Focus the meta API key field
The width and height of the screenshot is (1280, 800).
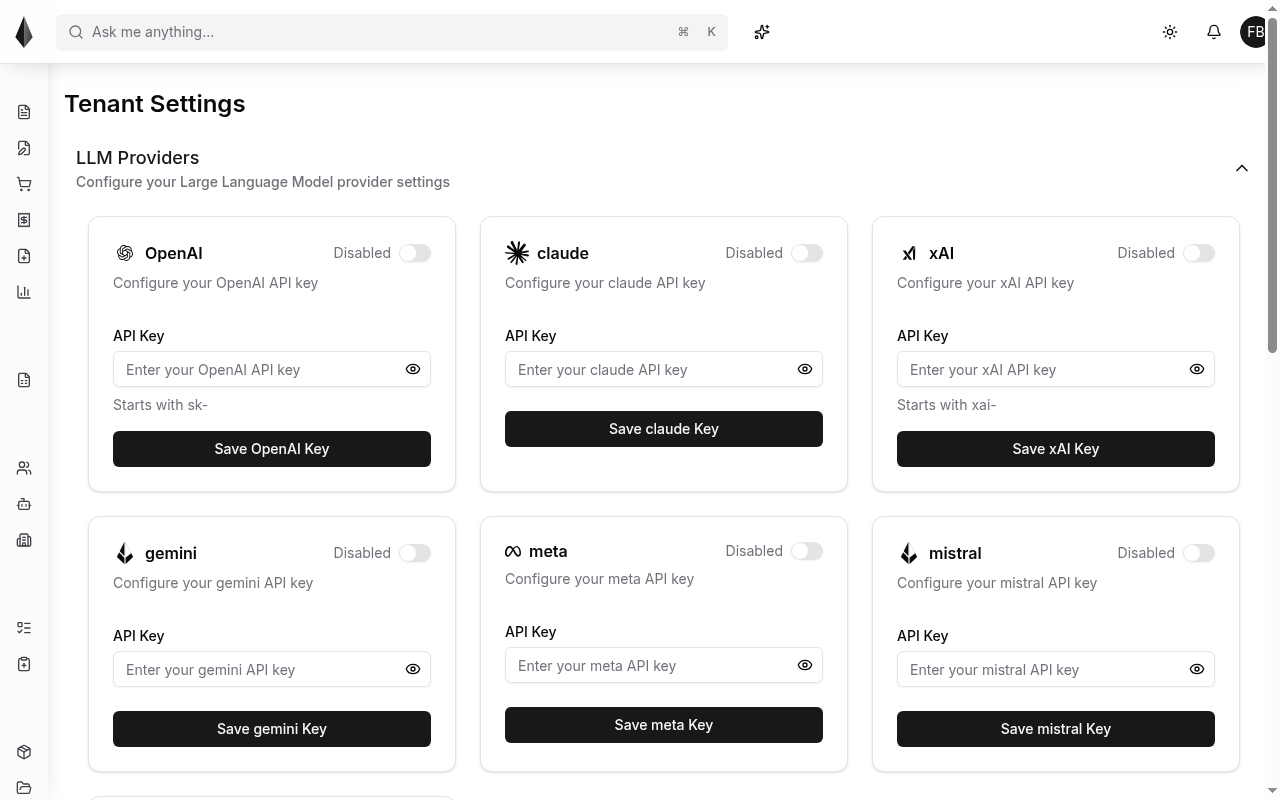(664, 666)
